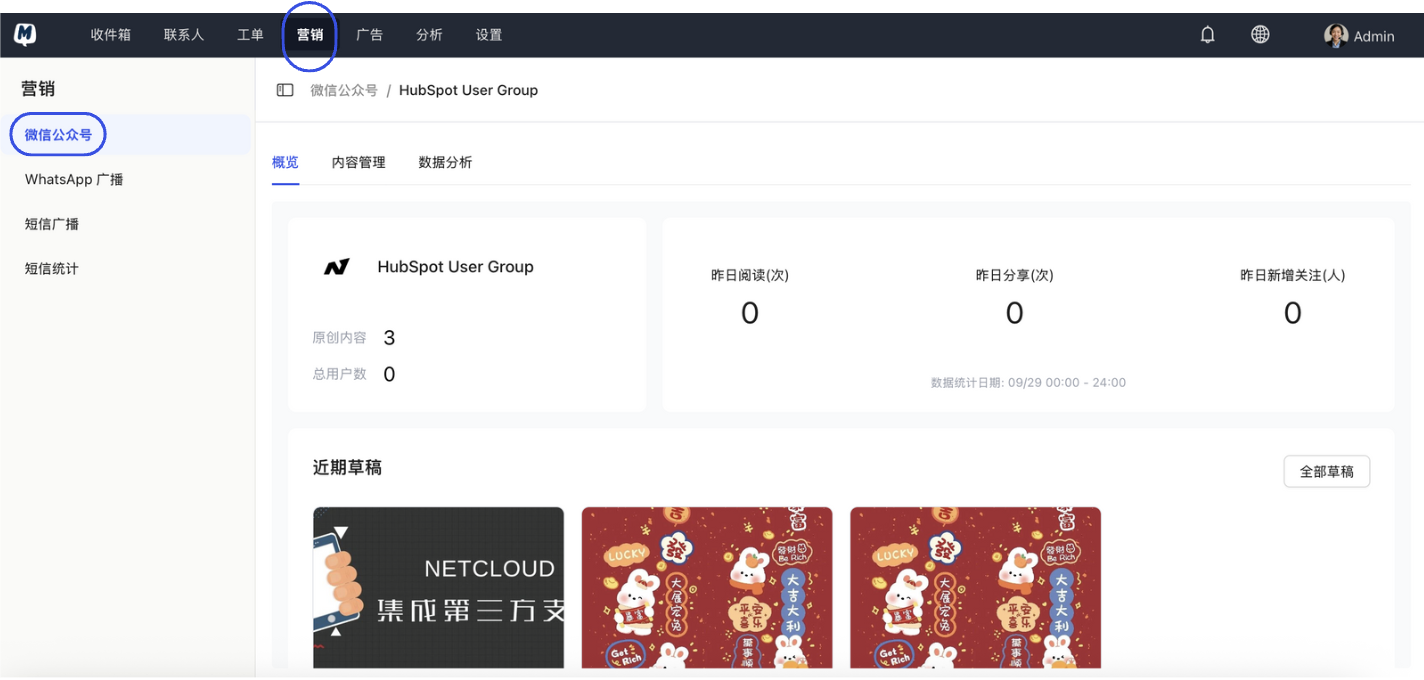This screenshot has width=1424, height=680.
Task: Open the 广告 section
Action: [x=369, y=33]
